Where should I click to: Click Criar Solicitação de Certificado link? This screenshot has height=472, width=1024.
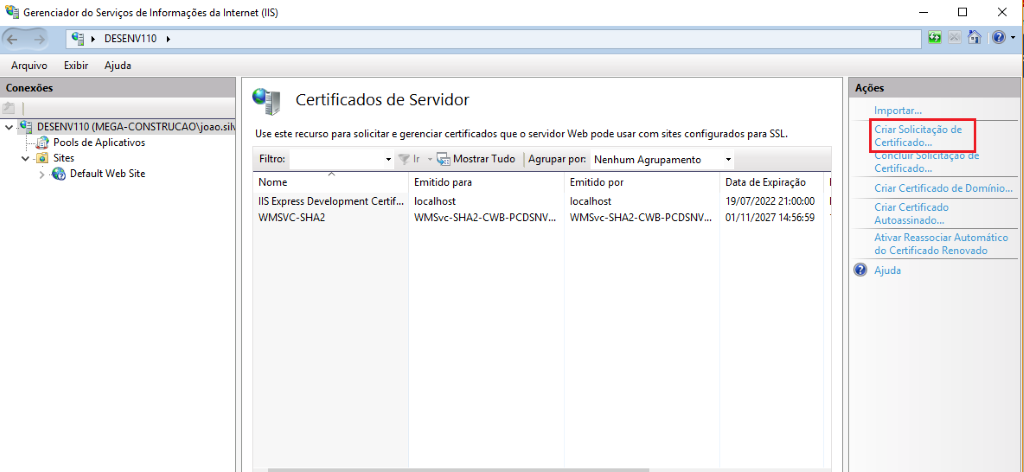pos(917,136)
